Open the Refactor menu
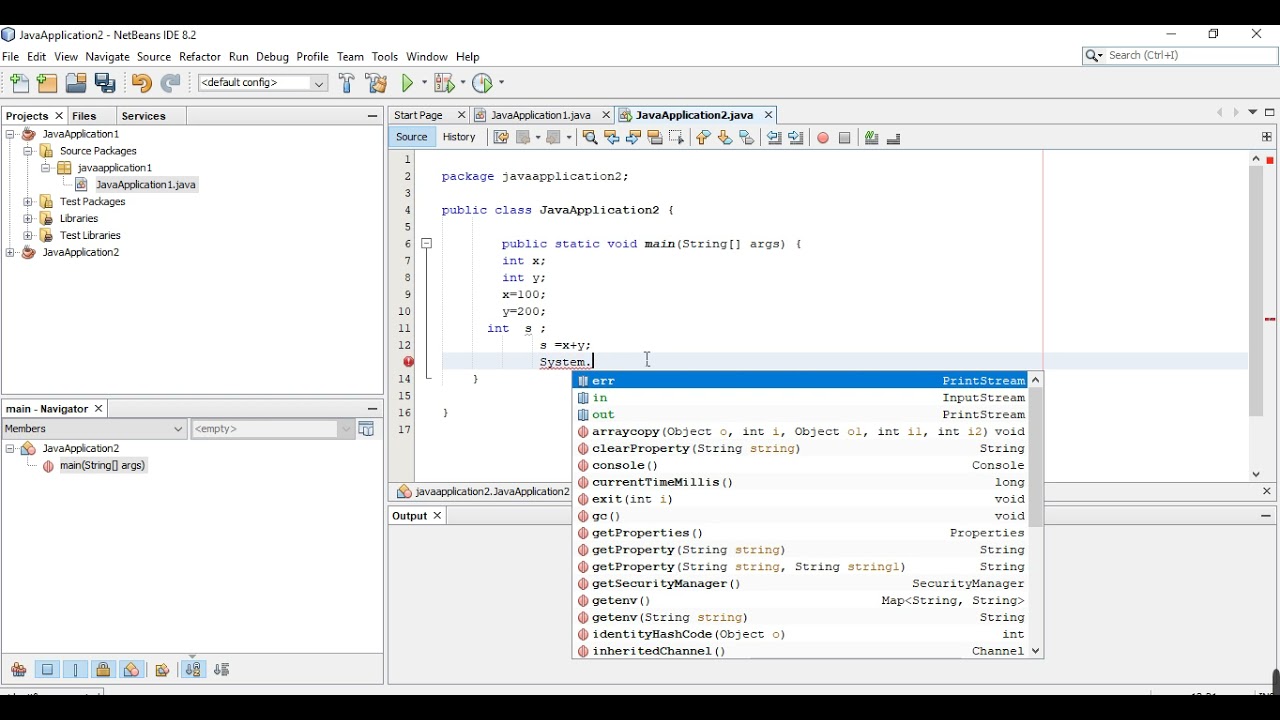The width and height of the screenshot is (1280, 720). click(x=200, y=57)
